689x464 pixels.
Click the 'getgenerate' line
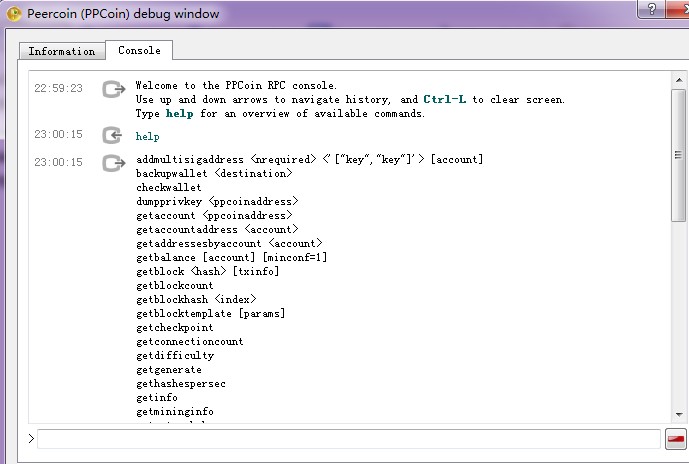169,370
